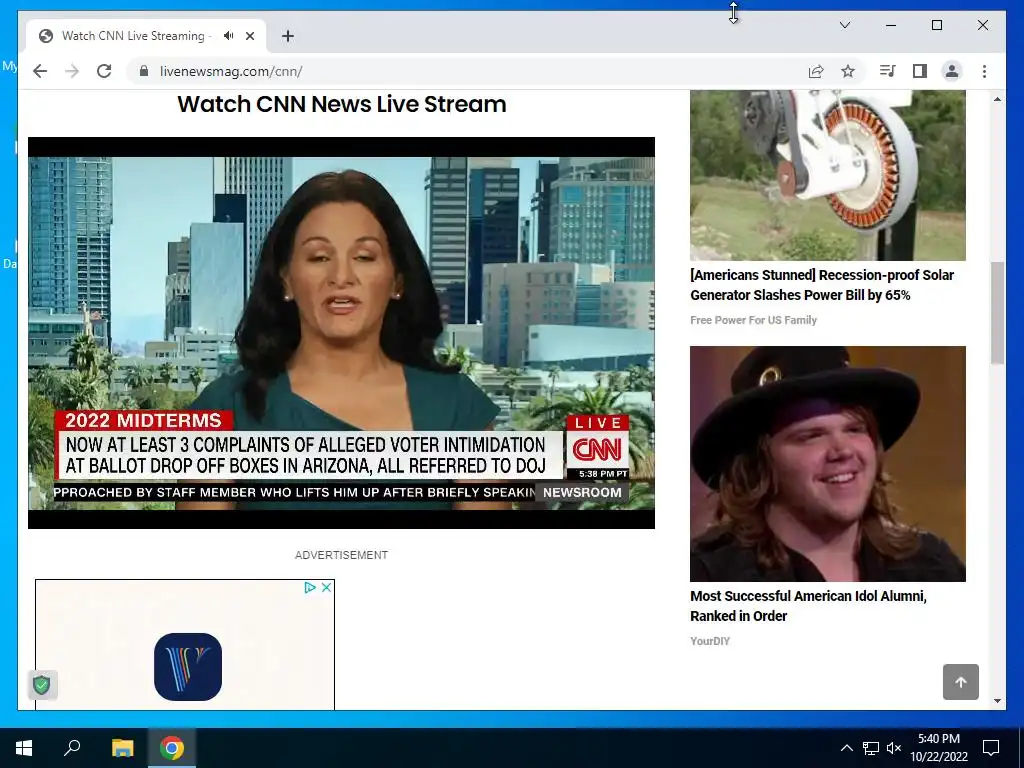Screen dimensions: 1024x768
Task: Reload the current page
Action: pos(104,71)
